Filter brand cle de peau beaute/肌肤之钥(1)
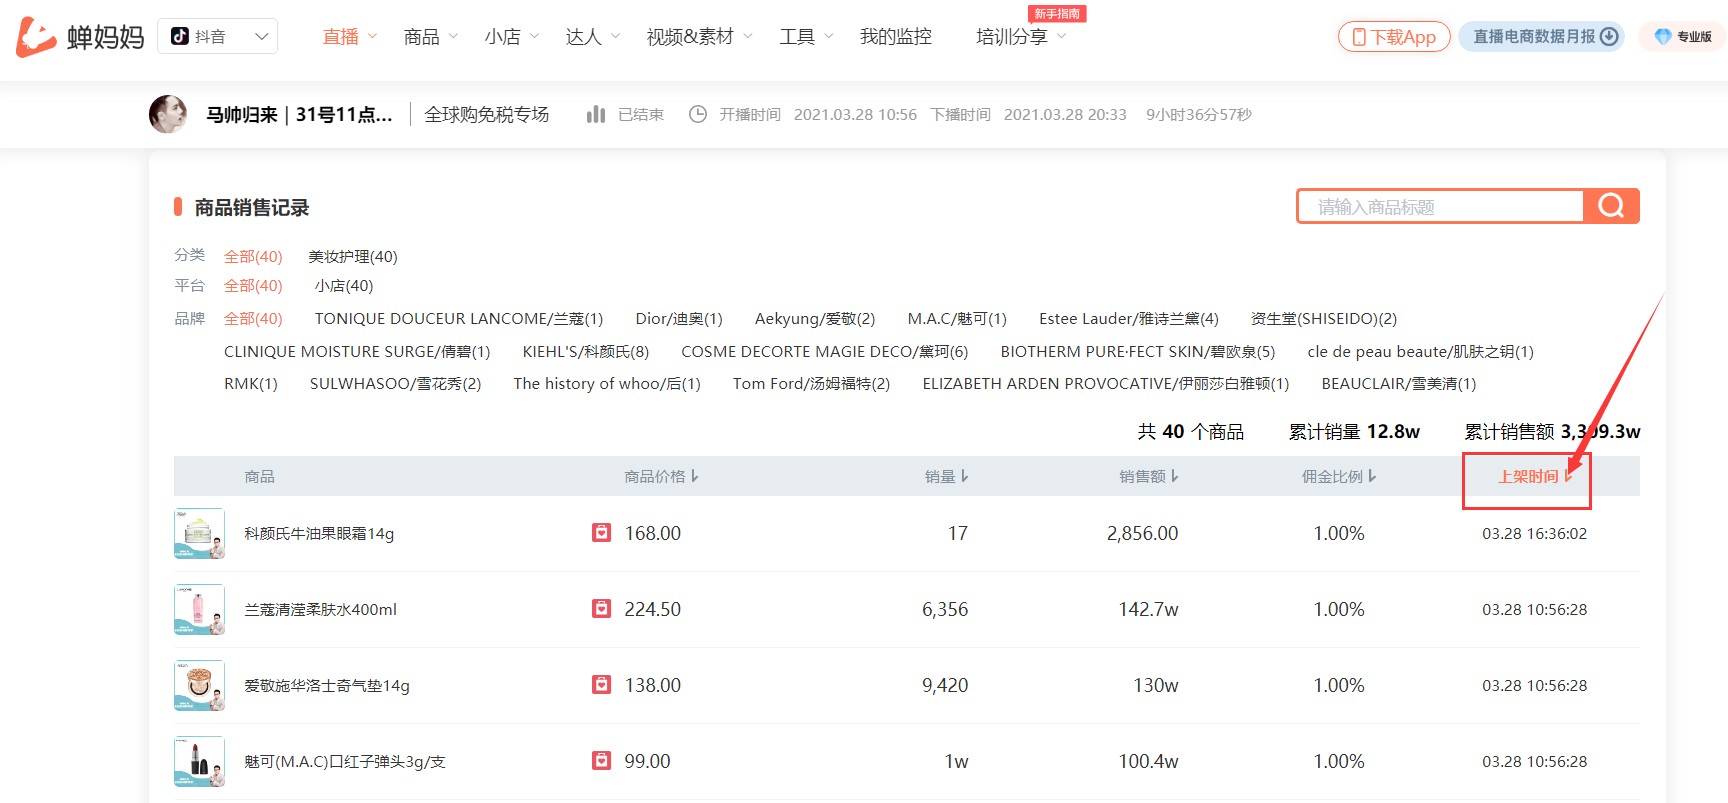 pyautogui.click(x=1420, y=352)
